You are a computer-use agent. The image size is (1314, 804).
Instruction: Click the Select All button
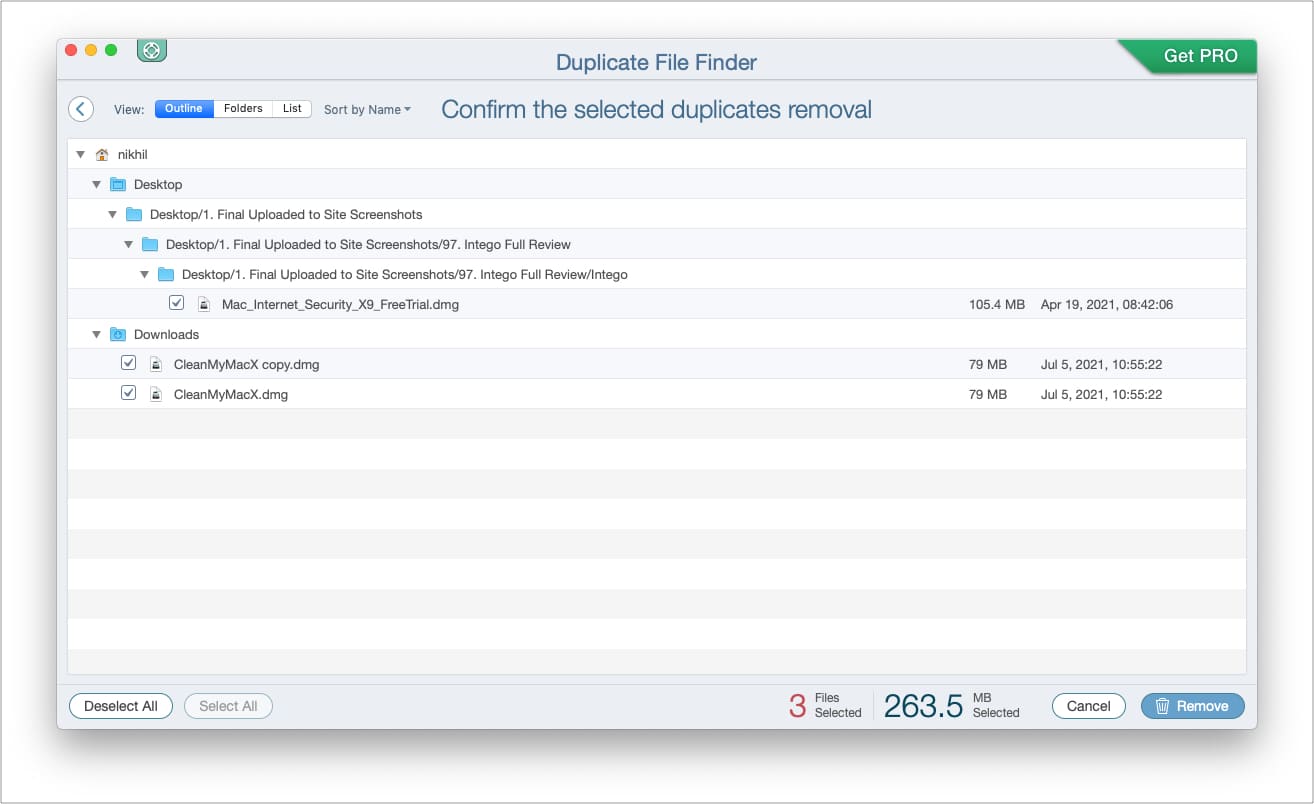pos(228,706)
